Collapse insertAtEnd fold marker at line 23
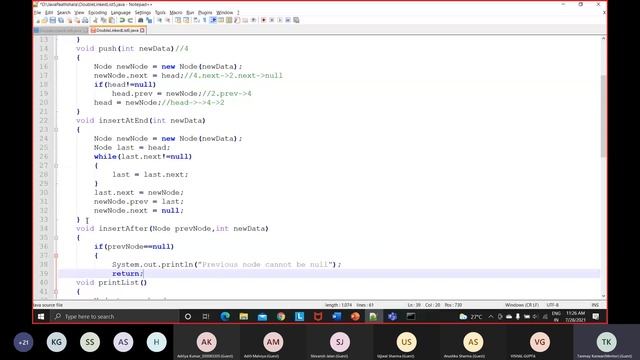Viewport: 640px width, 360px height. pyautogui.click(x=56, y=129)
